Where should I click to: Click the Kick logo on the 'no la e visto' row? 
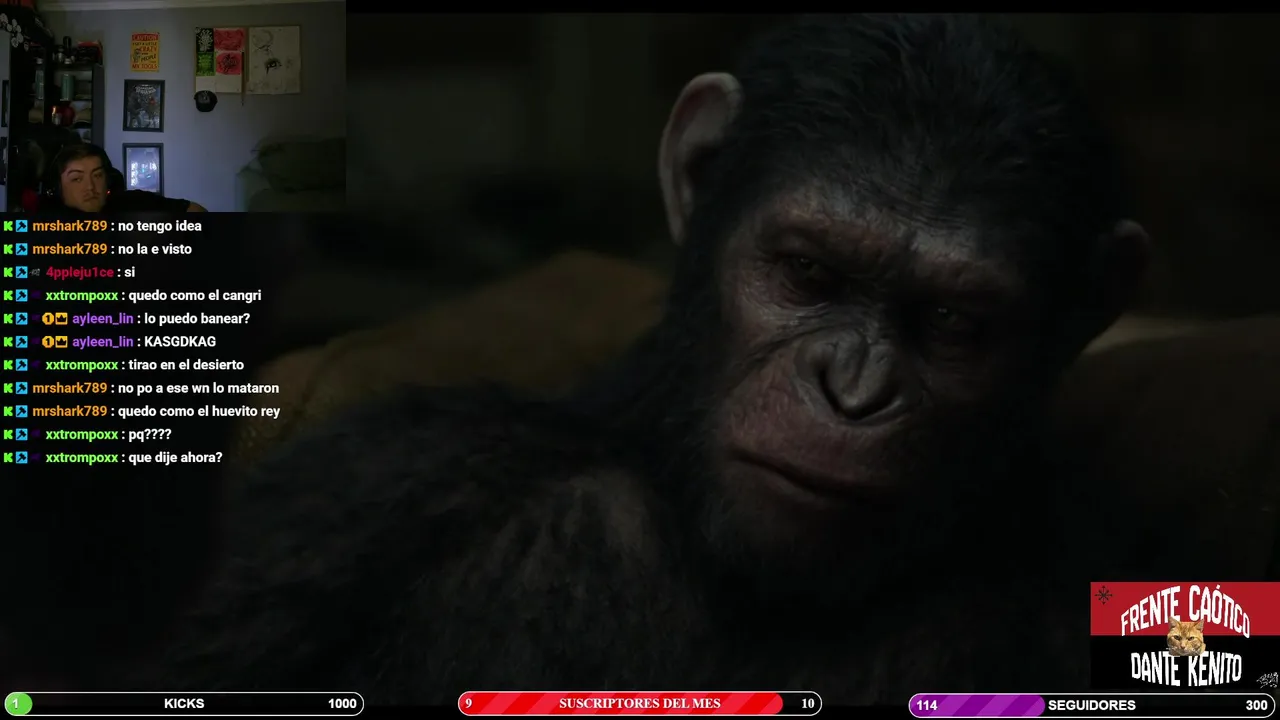tap(8, 249)
